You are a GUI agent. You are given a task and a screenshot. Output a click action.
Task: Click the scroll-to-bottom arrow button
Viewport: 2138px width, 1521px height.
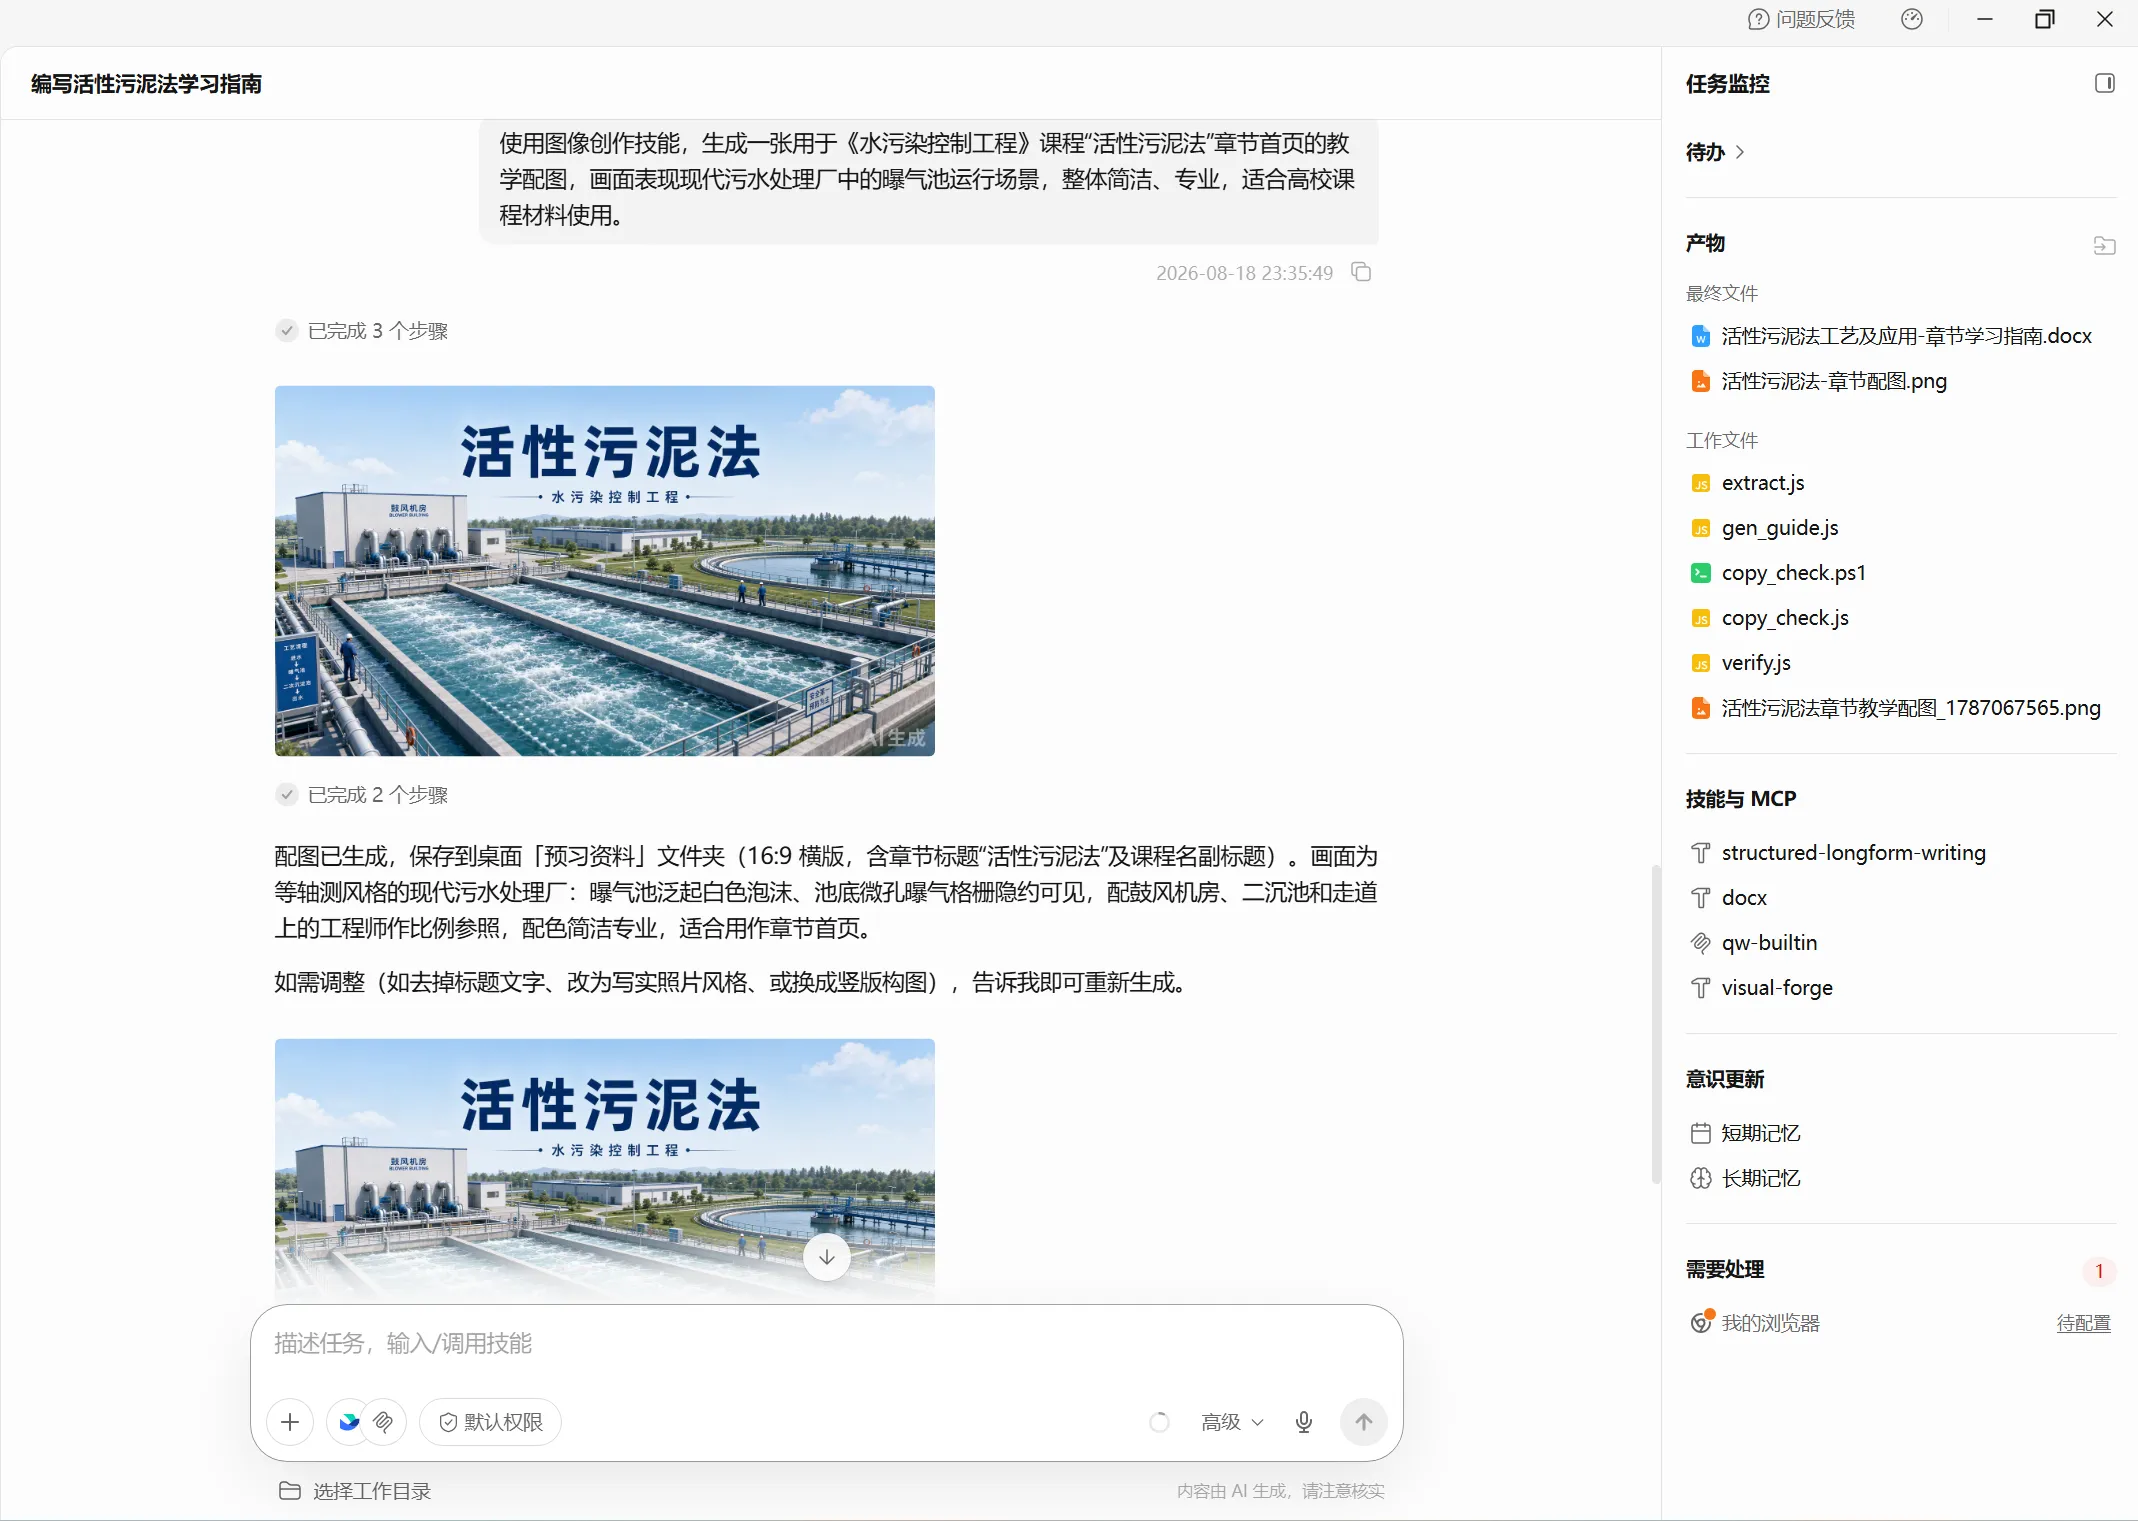click(827, 1257)
